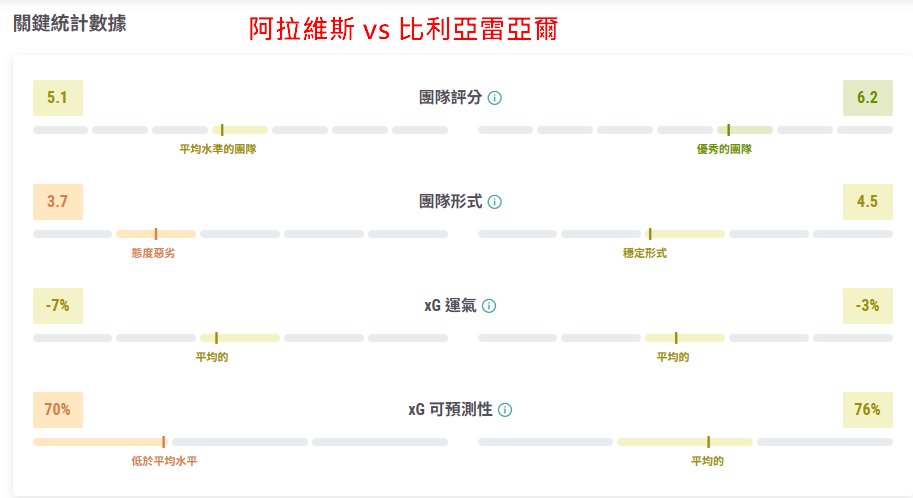Click the 團隊評分 label text
This screenshot has height=498, width=913.
click(450, 98)
